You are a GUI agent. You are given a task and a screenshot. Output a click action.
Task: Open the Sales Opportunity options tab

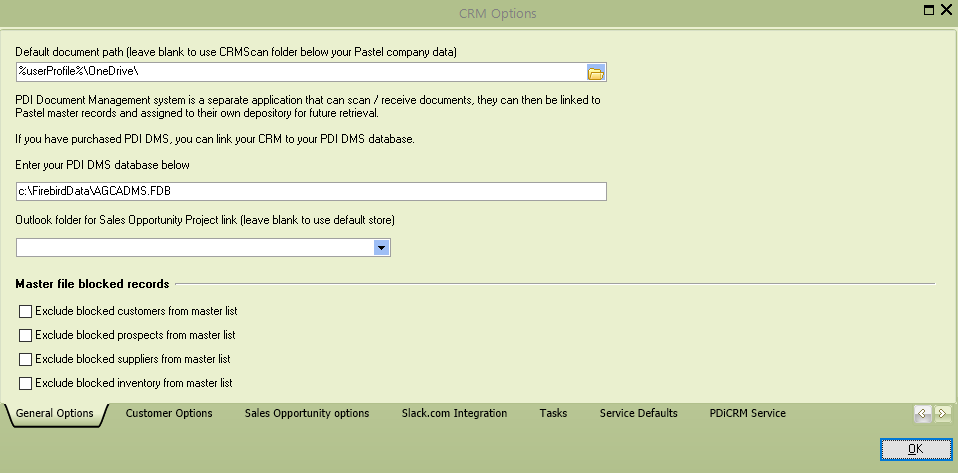(x=307, y=413)
